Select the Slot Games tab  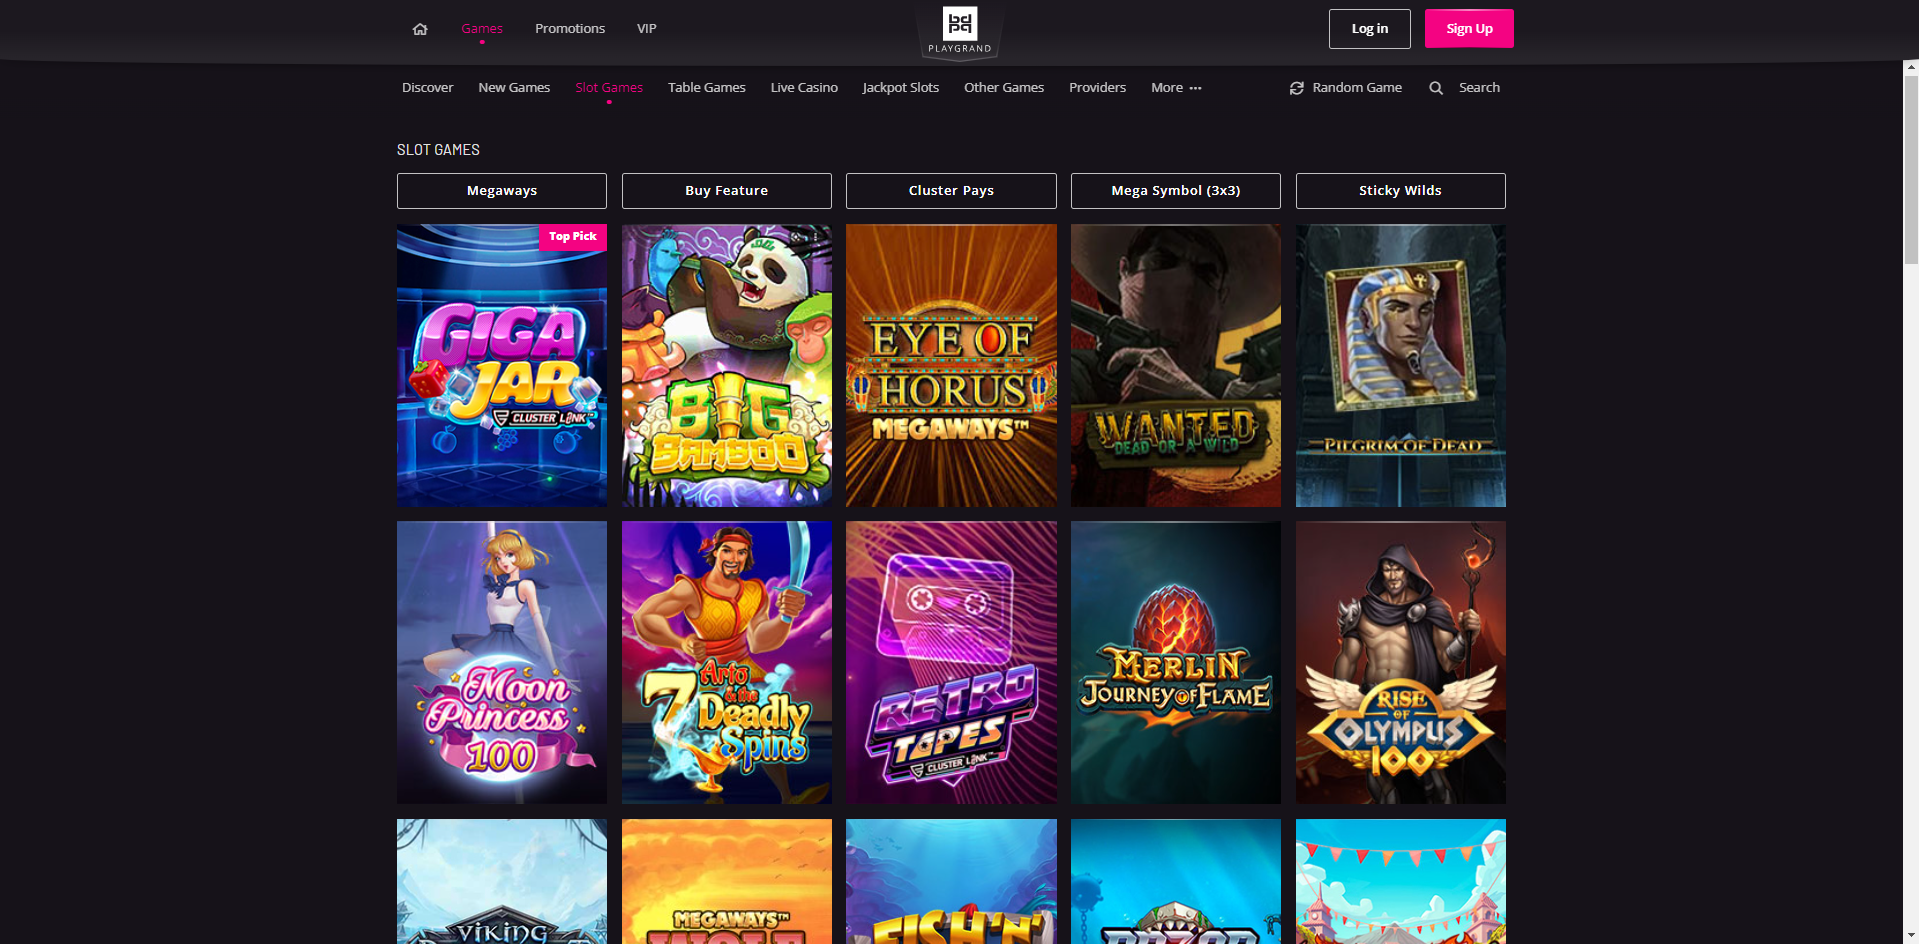609,88
